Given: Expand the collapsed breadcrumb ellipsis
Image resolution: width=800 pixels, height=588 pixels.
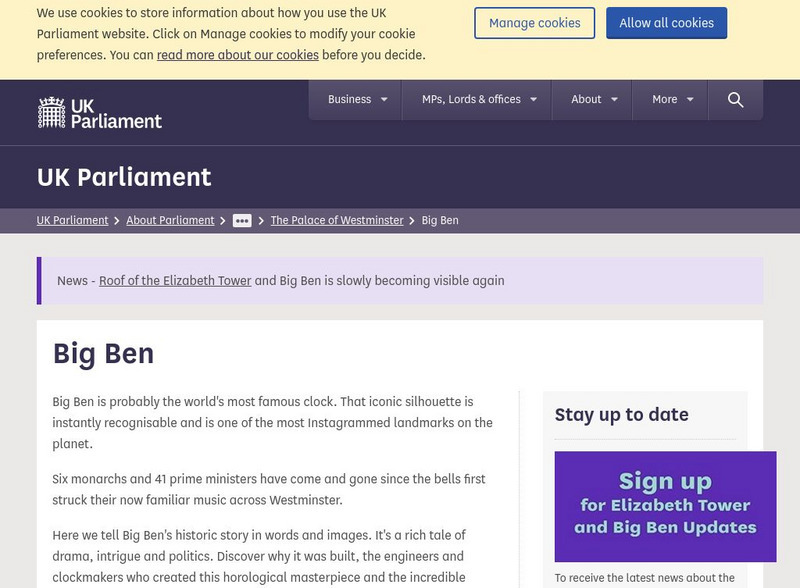Looking at the screenshot, I should [x=242, y=221].
